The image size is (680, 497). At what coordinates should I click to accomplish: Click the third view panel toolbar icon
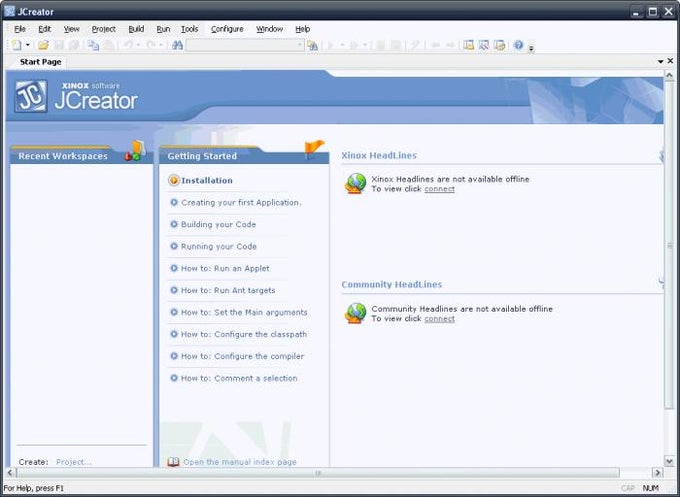[x=500, y=45]
